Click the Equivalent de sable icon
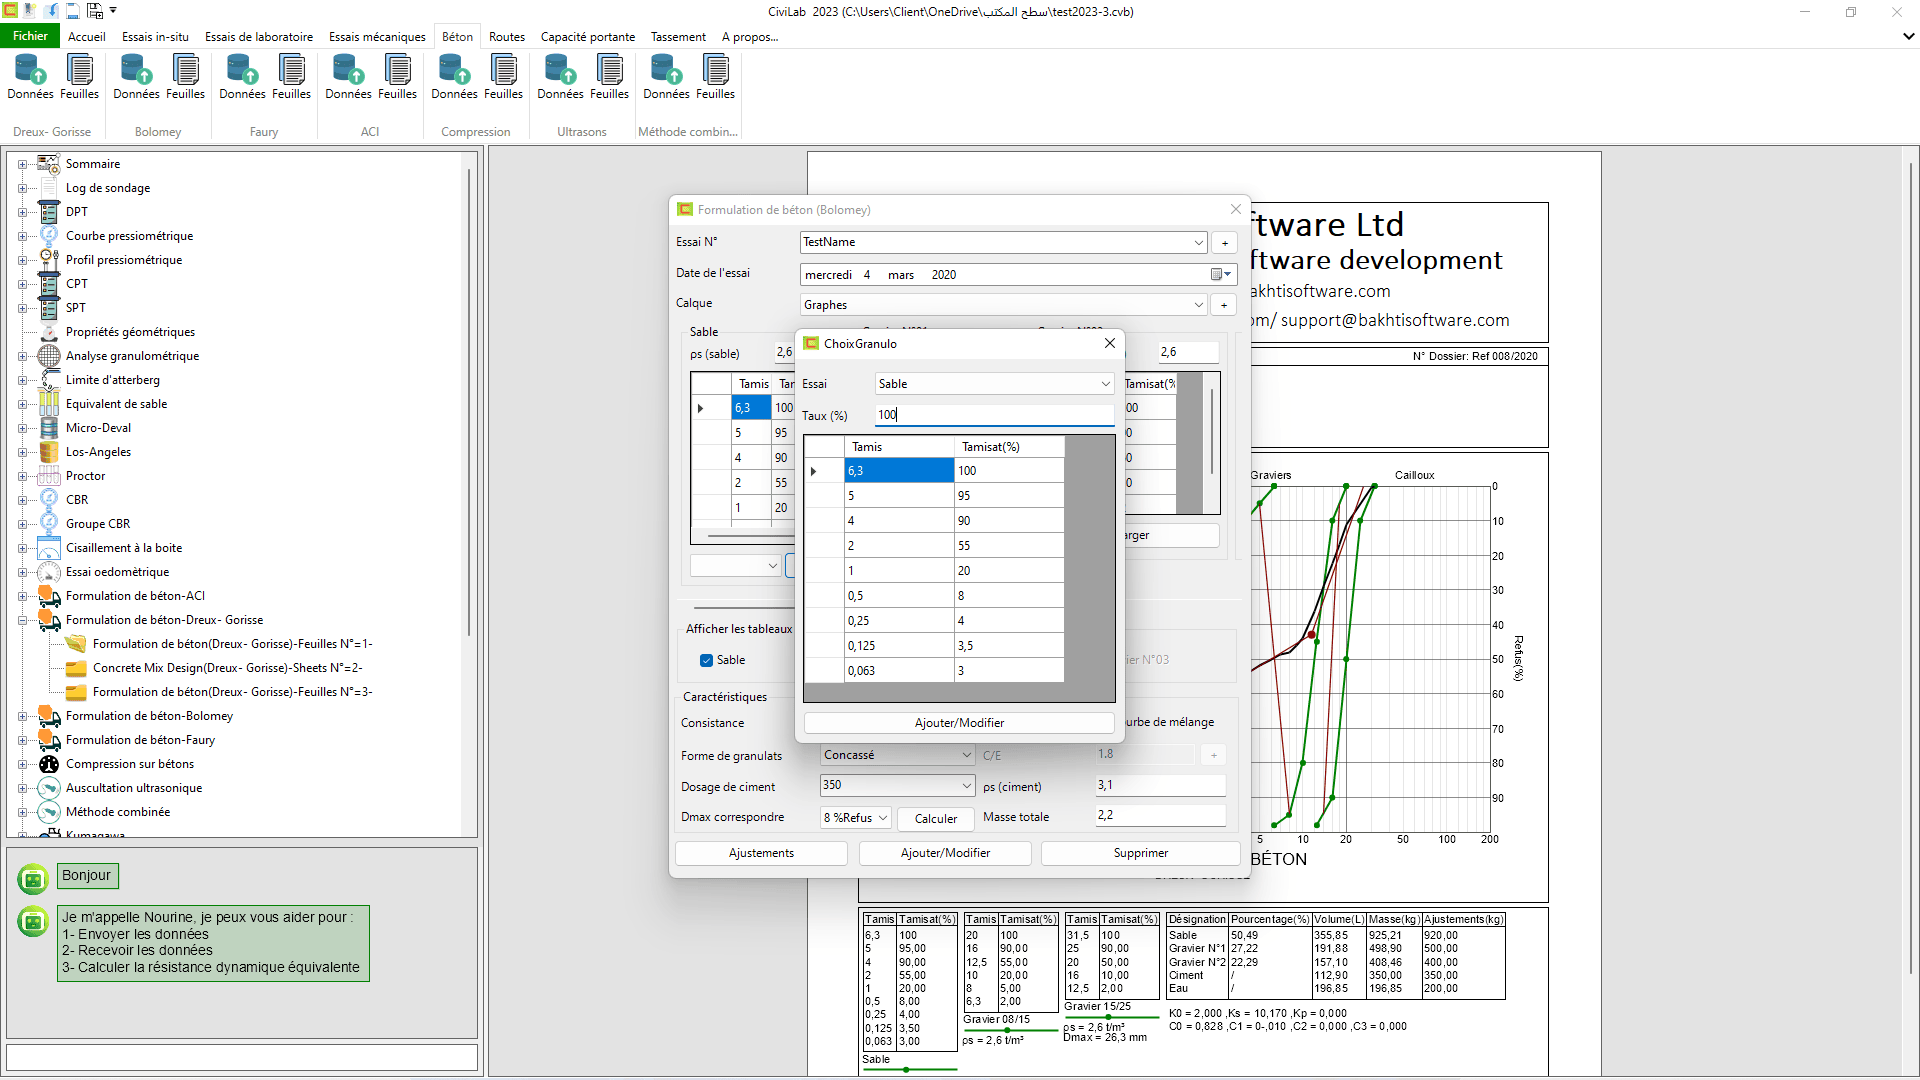The height and width of the screenshot is (1080, 1920). 49,404
